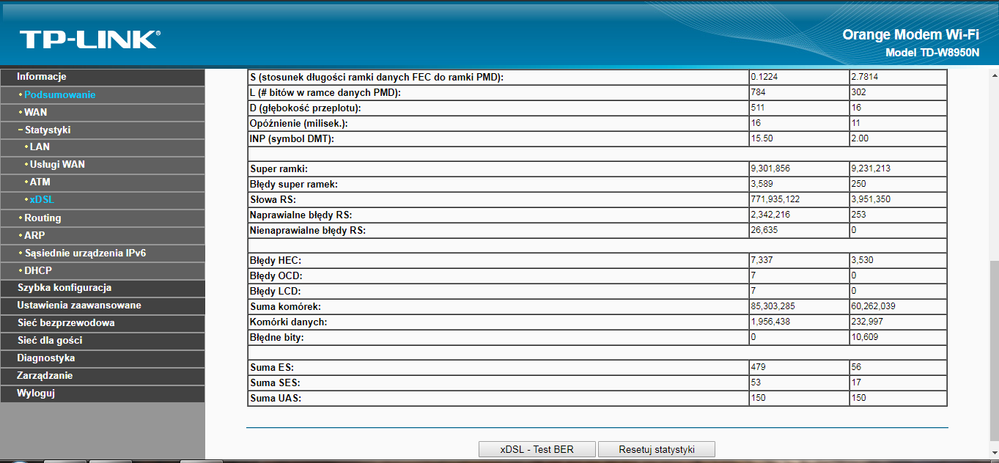
Task: Open Sieć bezprzewodowa settings
Action: (103, 323)
